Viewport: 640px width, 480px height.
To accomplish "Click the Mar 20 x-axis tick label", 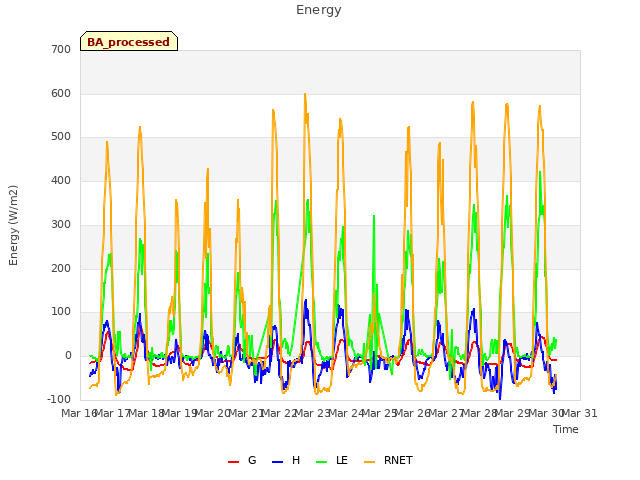I will (213, 413).
